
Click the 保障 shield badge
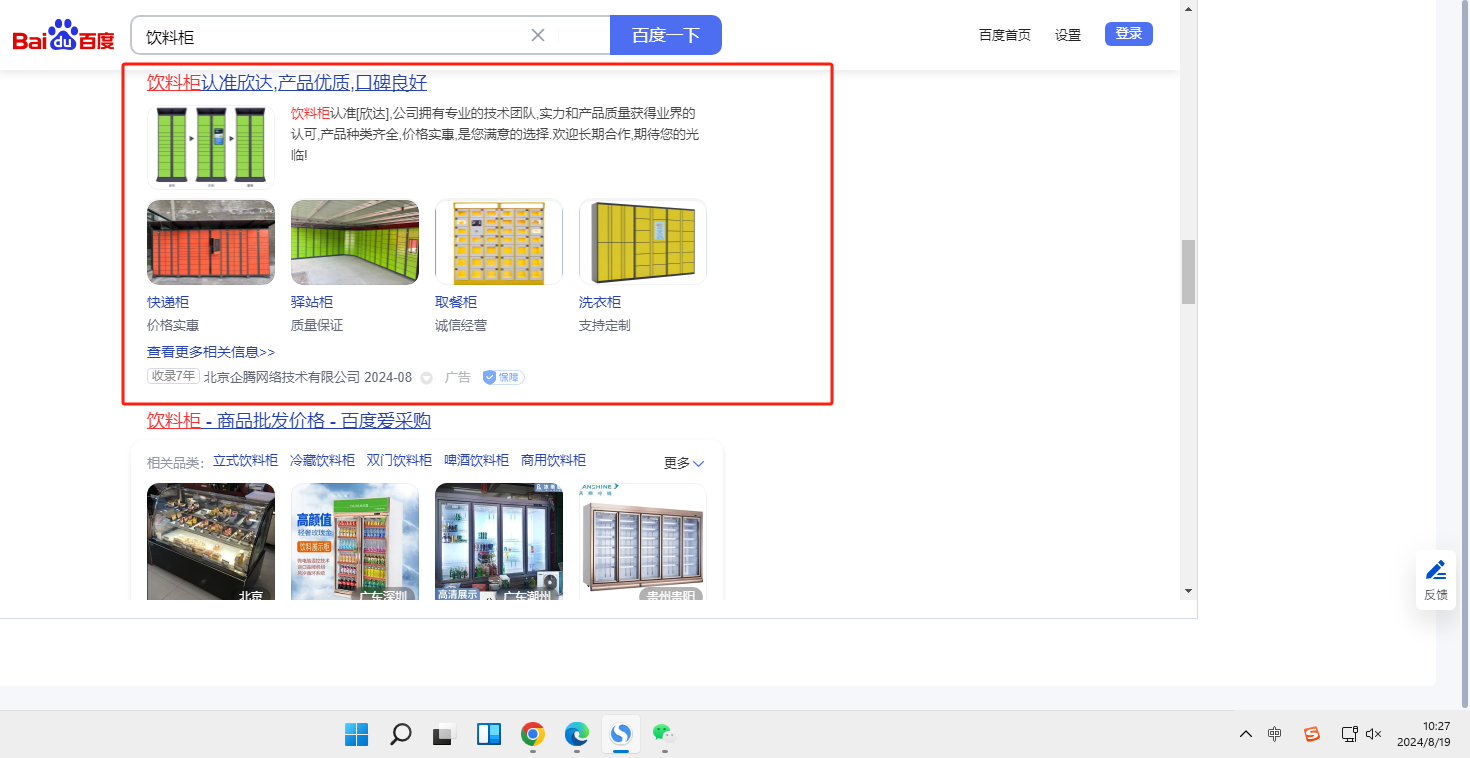[503, 377]
